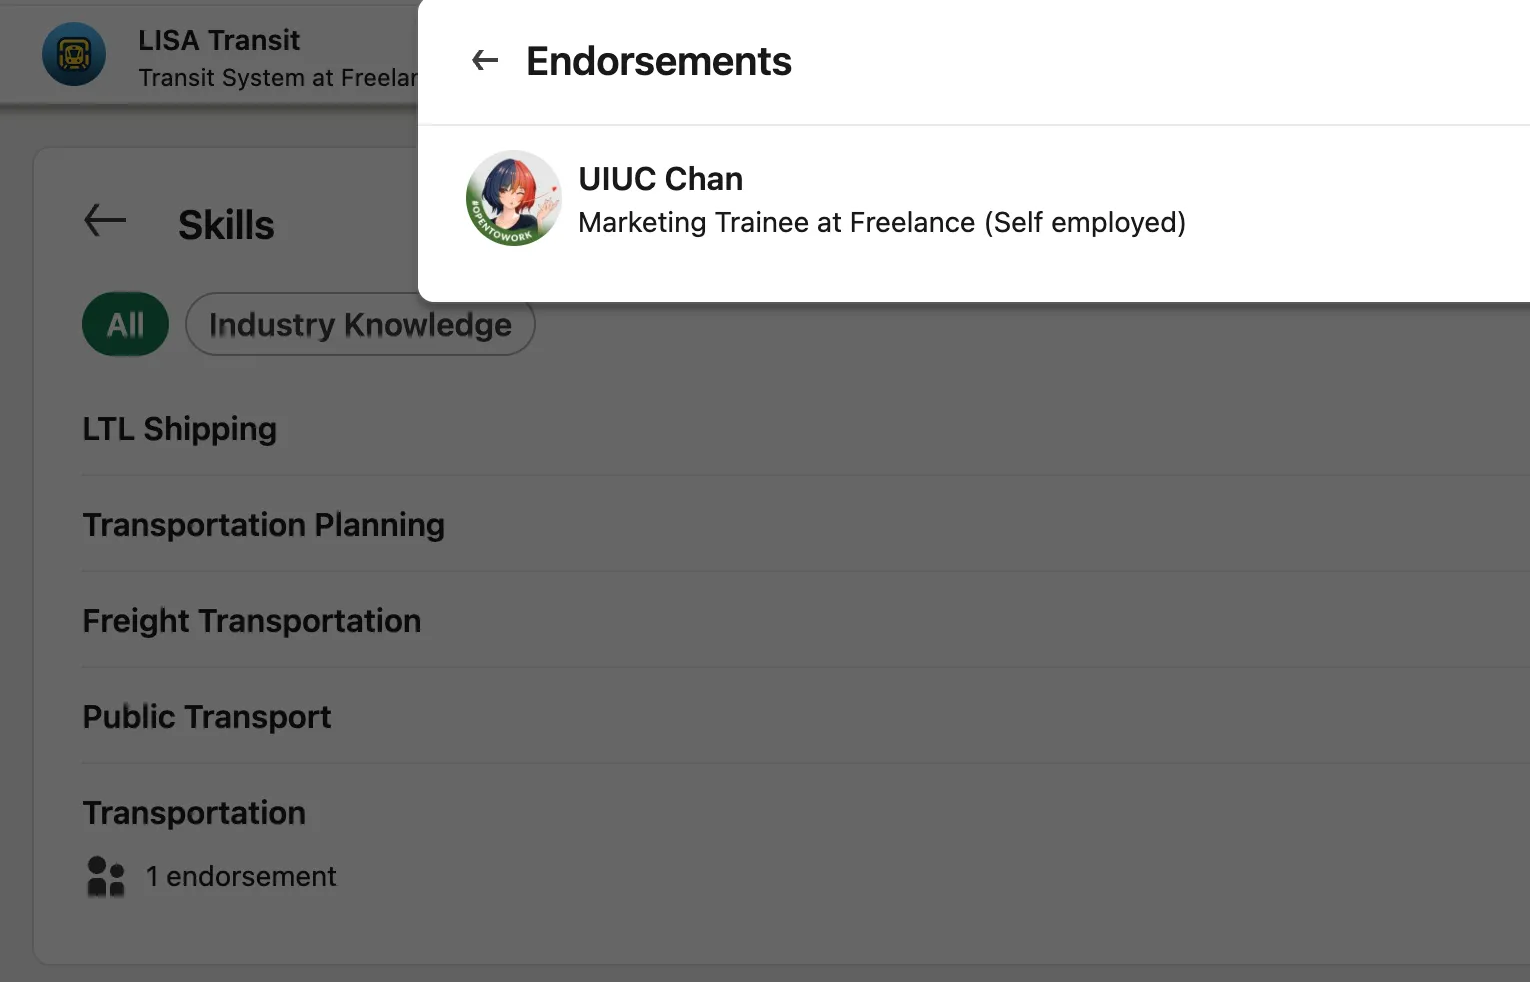The image size is (1530, 982).
Task: Open the Transportation Planning skill
Action: point(263,525)
